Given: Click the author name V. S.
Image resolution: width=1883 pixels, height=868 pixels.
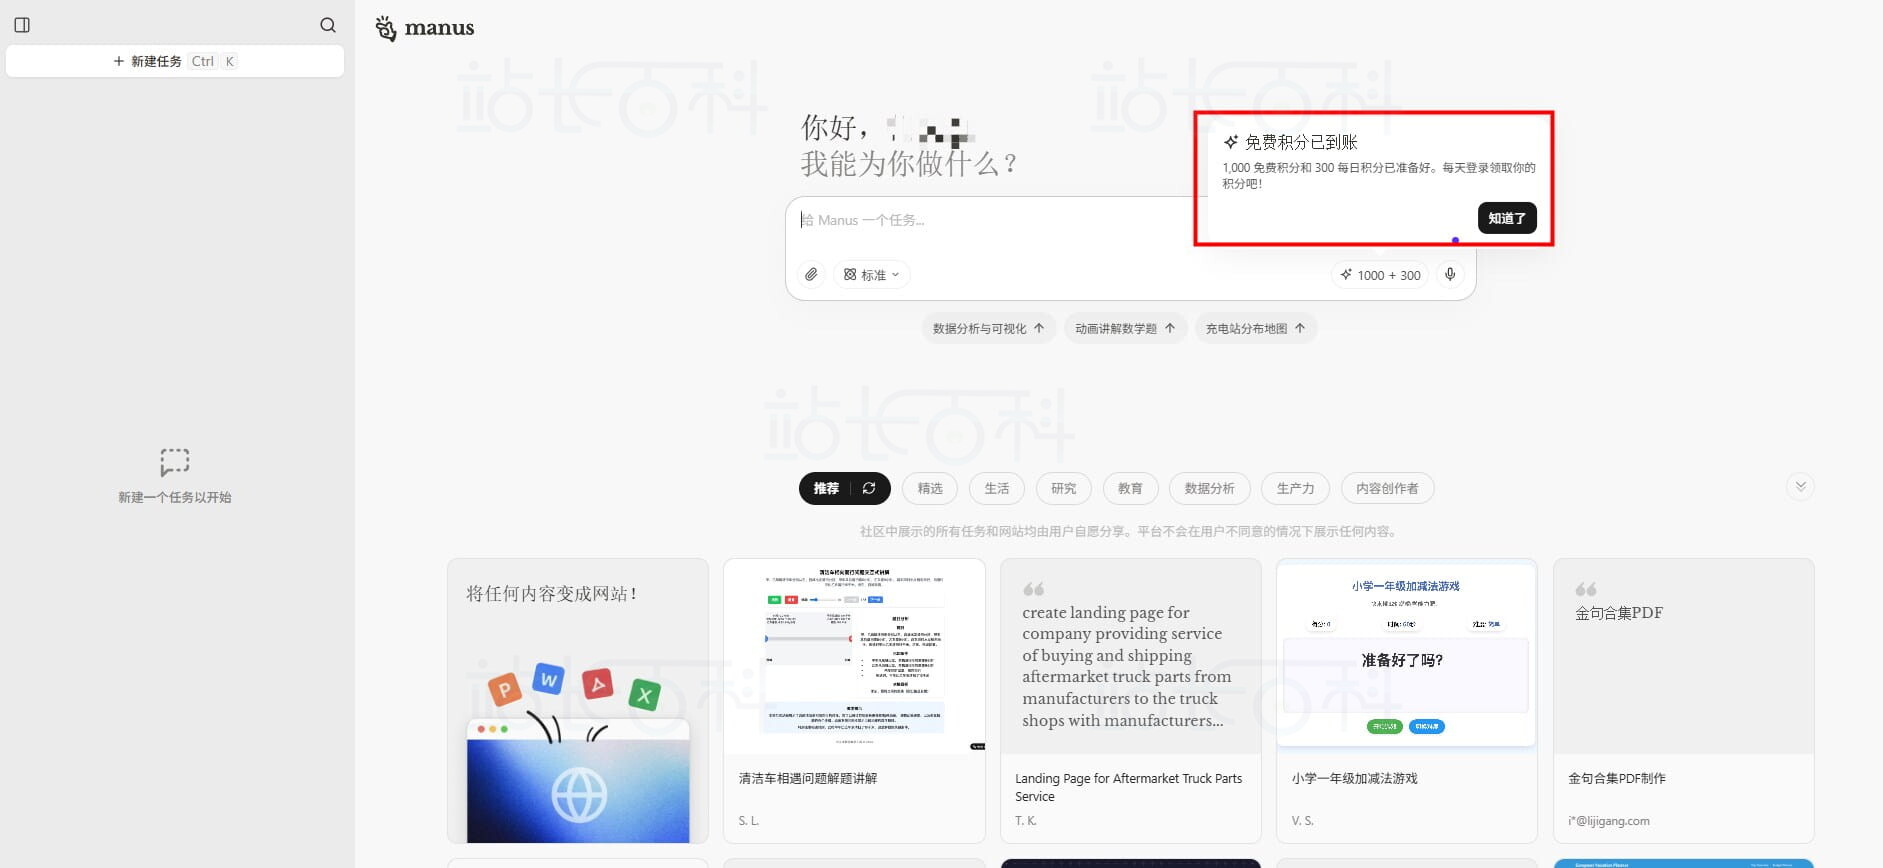Looking at the screenshot, I should pos(1303,821).
